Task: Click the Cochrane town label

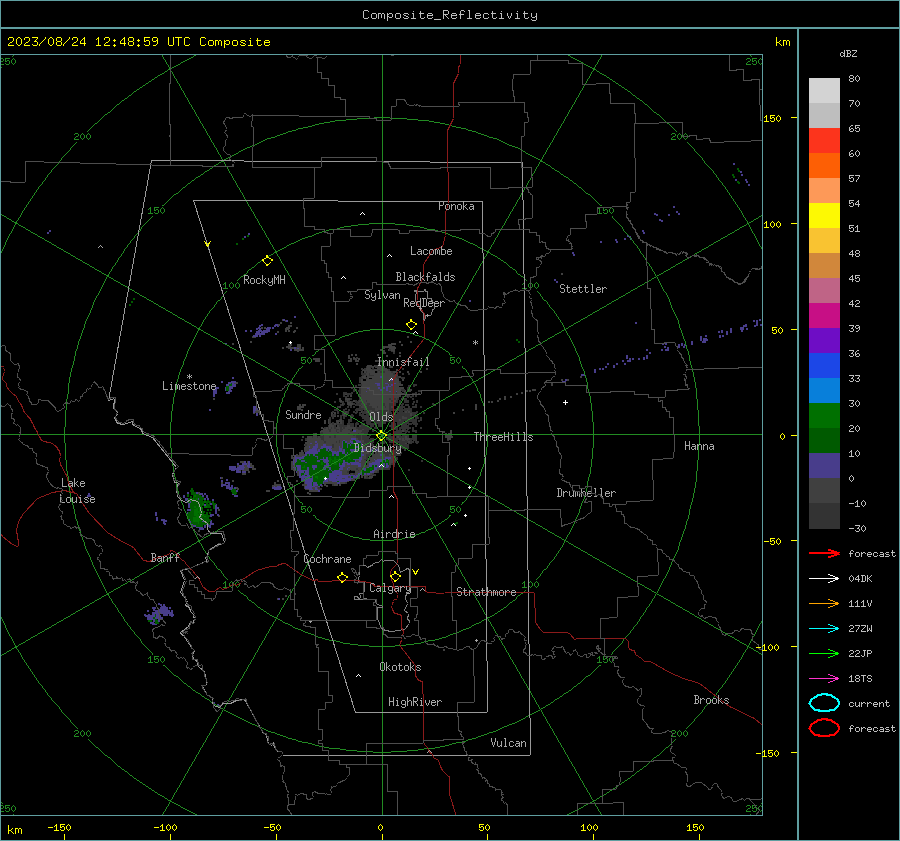Action: click(x=327, y=559)
